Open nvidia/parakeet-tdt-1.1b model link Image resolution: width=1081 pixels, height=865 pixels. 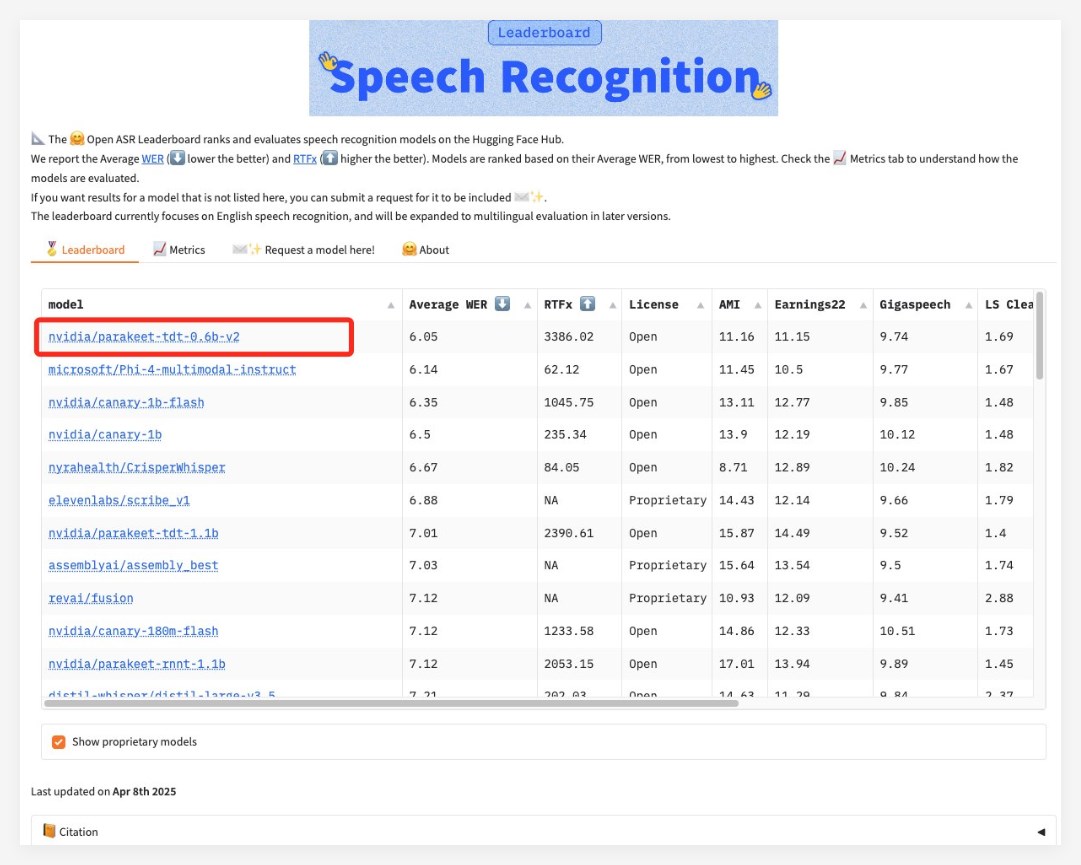pos(133,533)
